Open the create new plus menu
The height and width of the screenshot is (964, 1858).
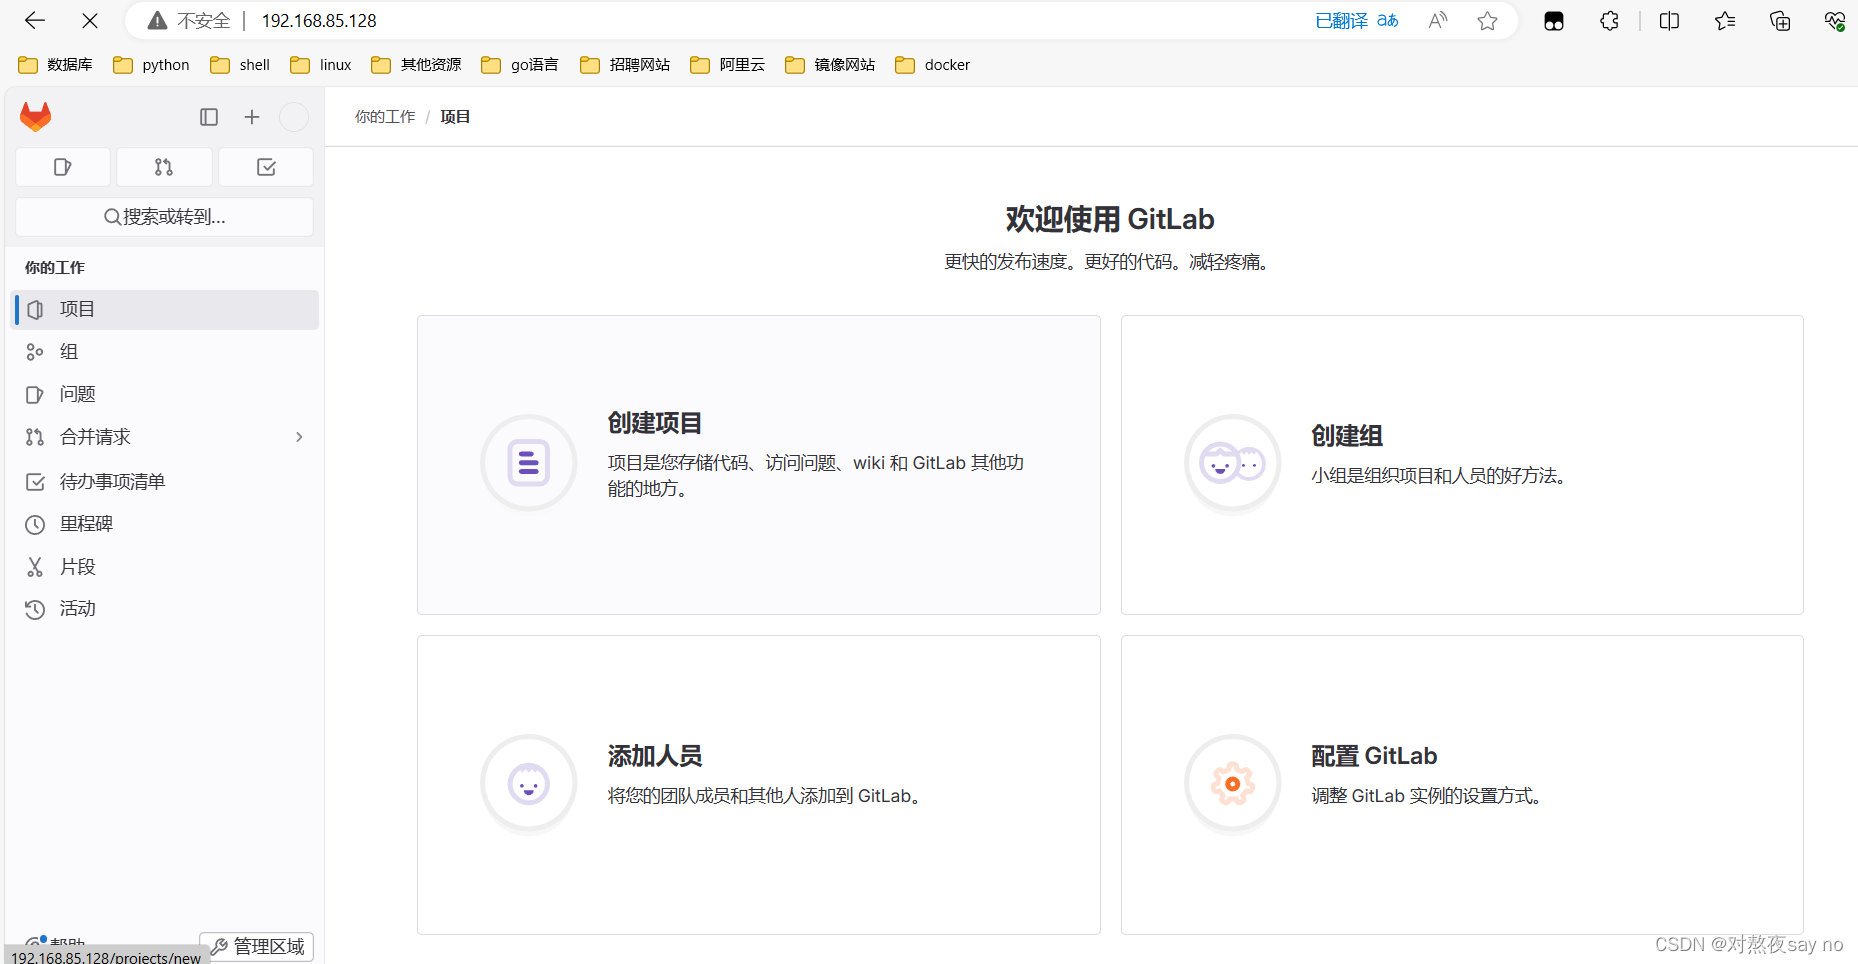pyautogui.click(x=252, y=117)
